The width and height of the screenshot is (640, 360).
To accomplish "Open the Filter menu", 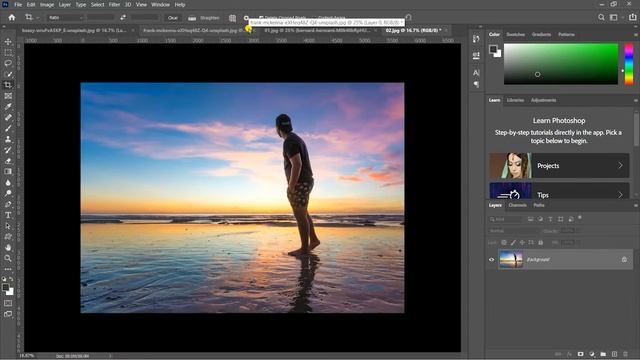I will point(114,4).
